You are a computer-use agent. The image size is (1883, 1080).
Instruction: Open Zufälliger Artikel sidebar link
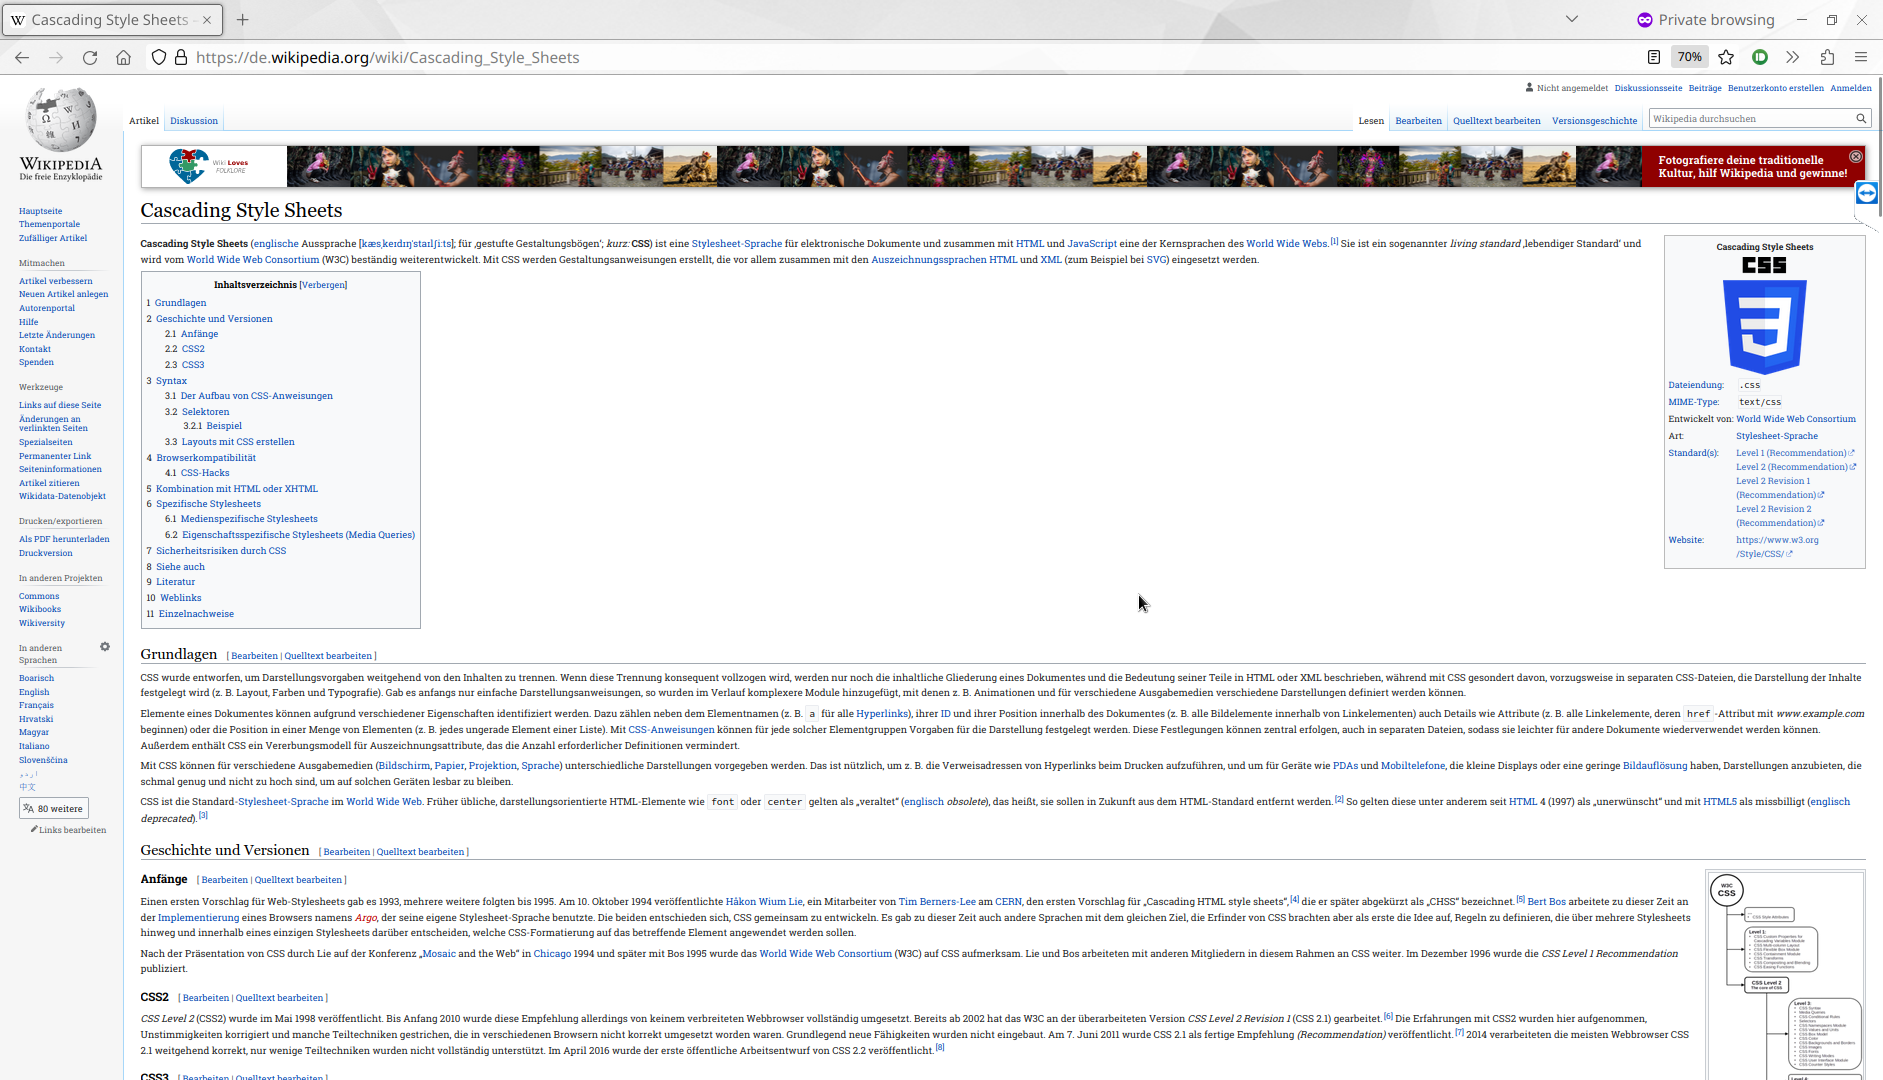click(53, 238)
